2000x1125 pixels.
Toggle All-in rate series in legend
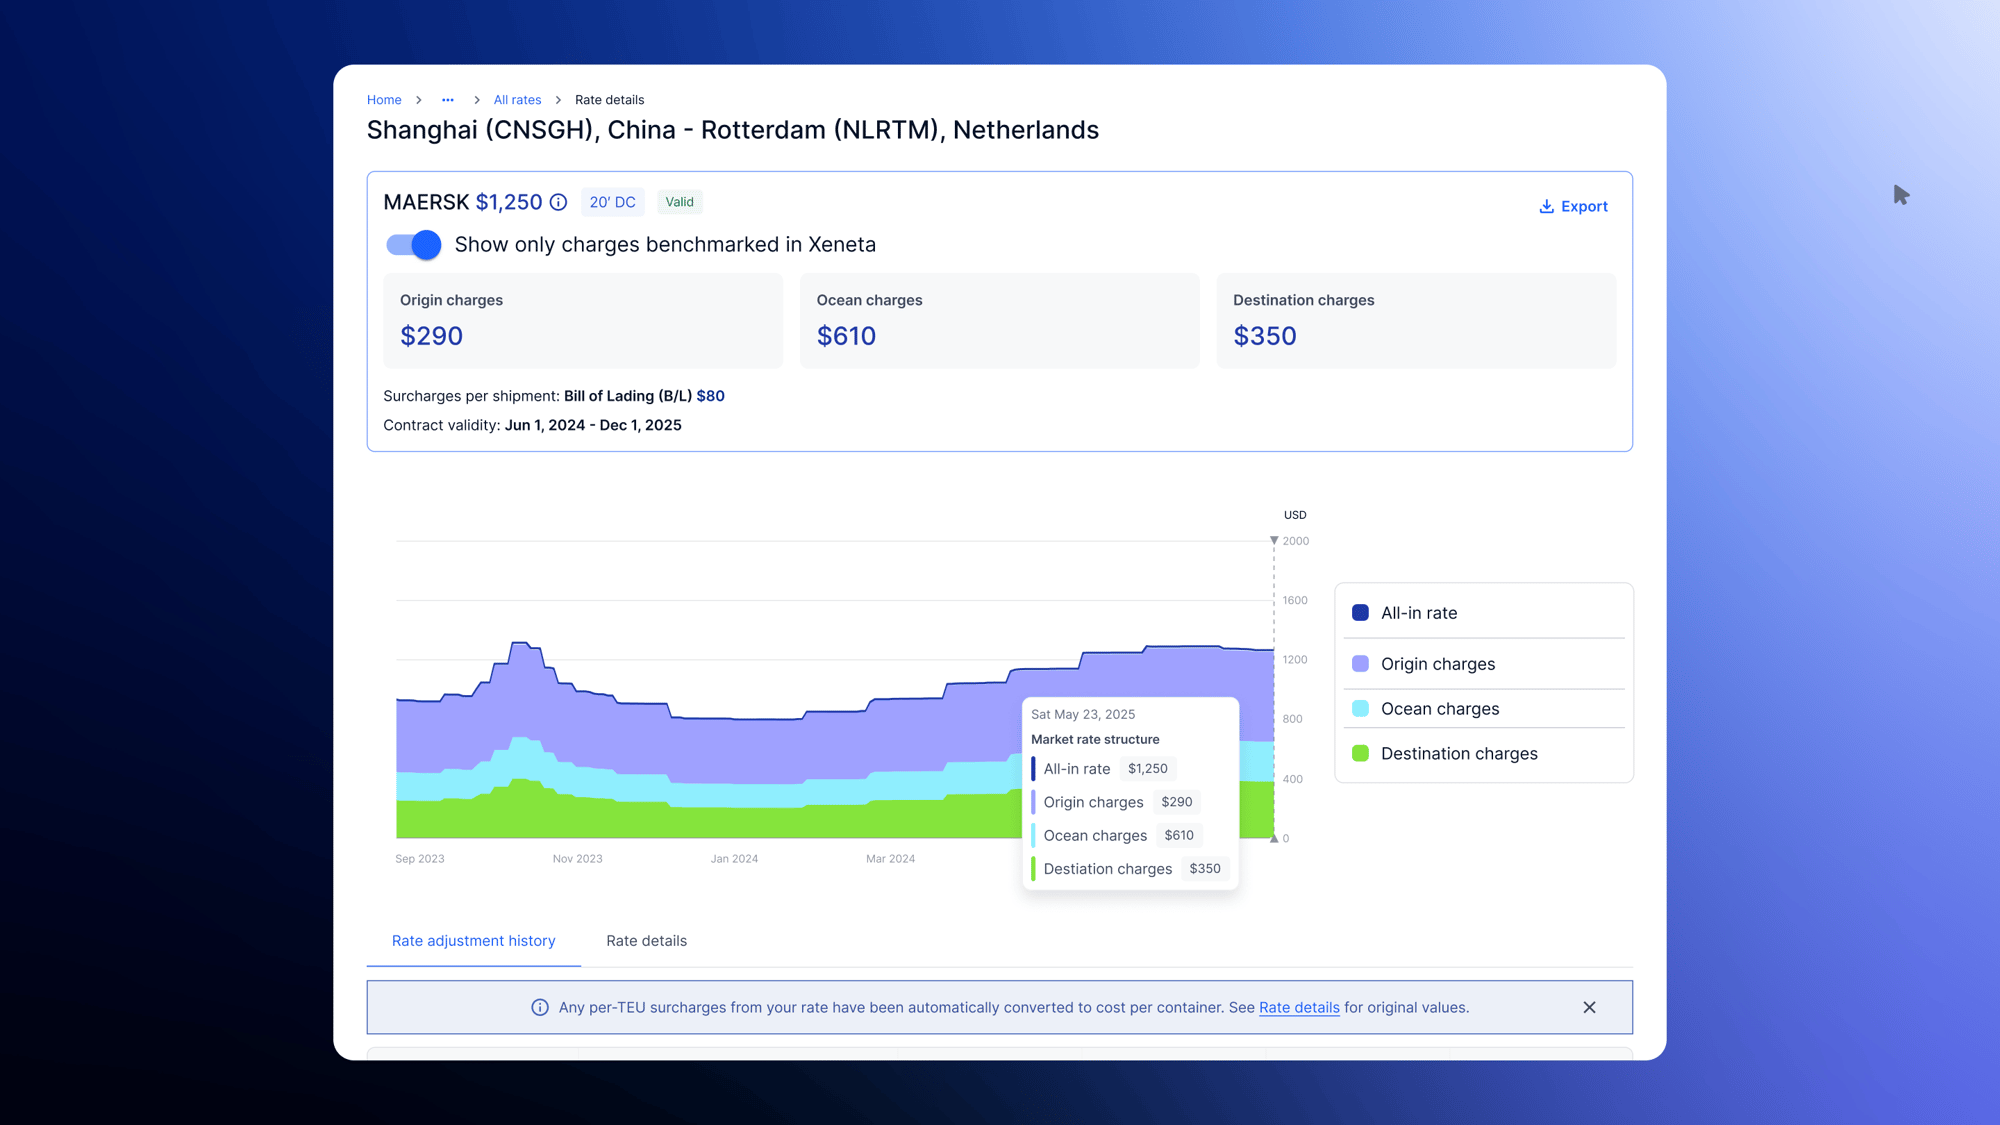tap(1418, 613)
